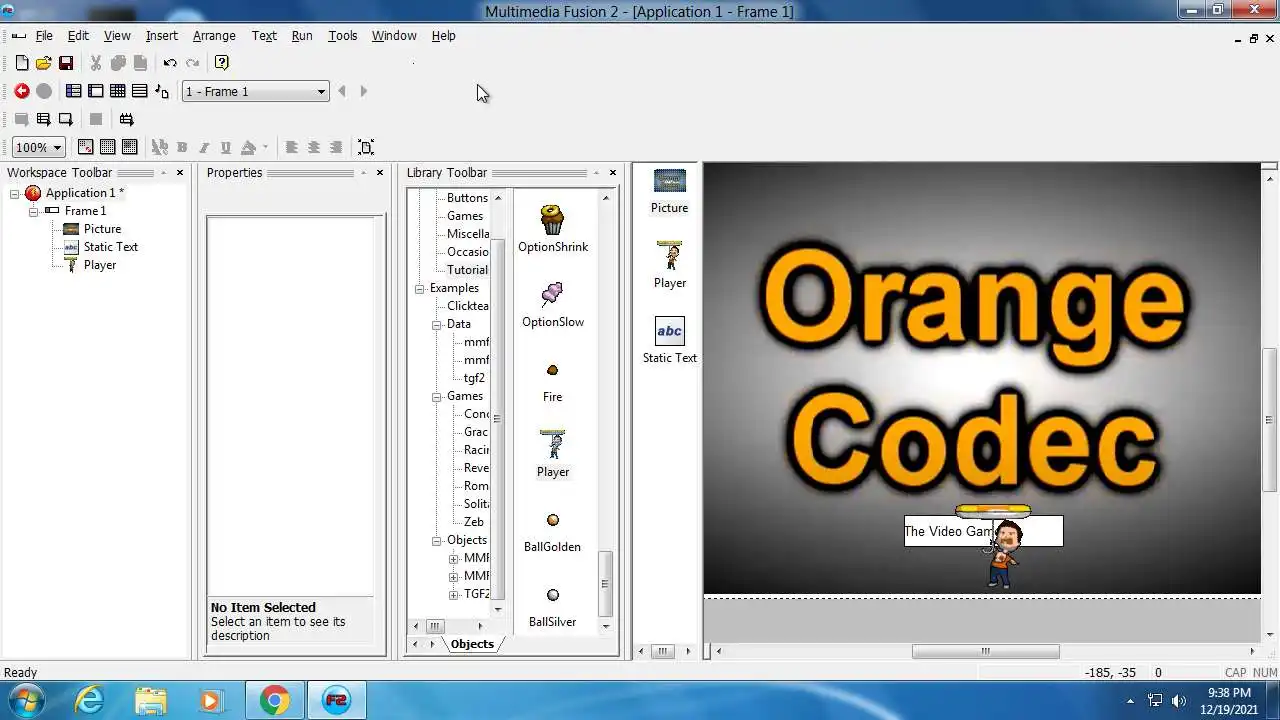Toggle Italic text formatting

204,147
